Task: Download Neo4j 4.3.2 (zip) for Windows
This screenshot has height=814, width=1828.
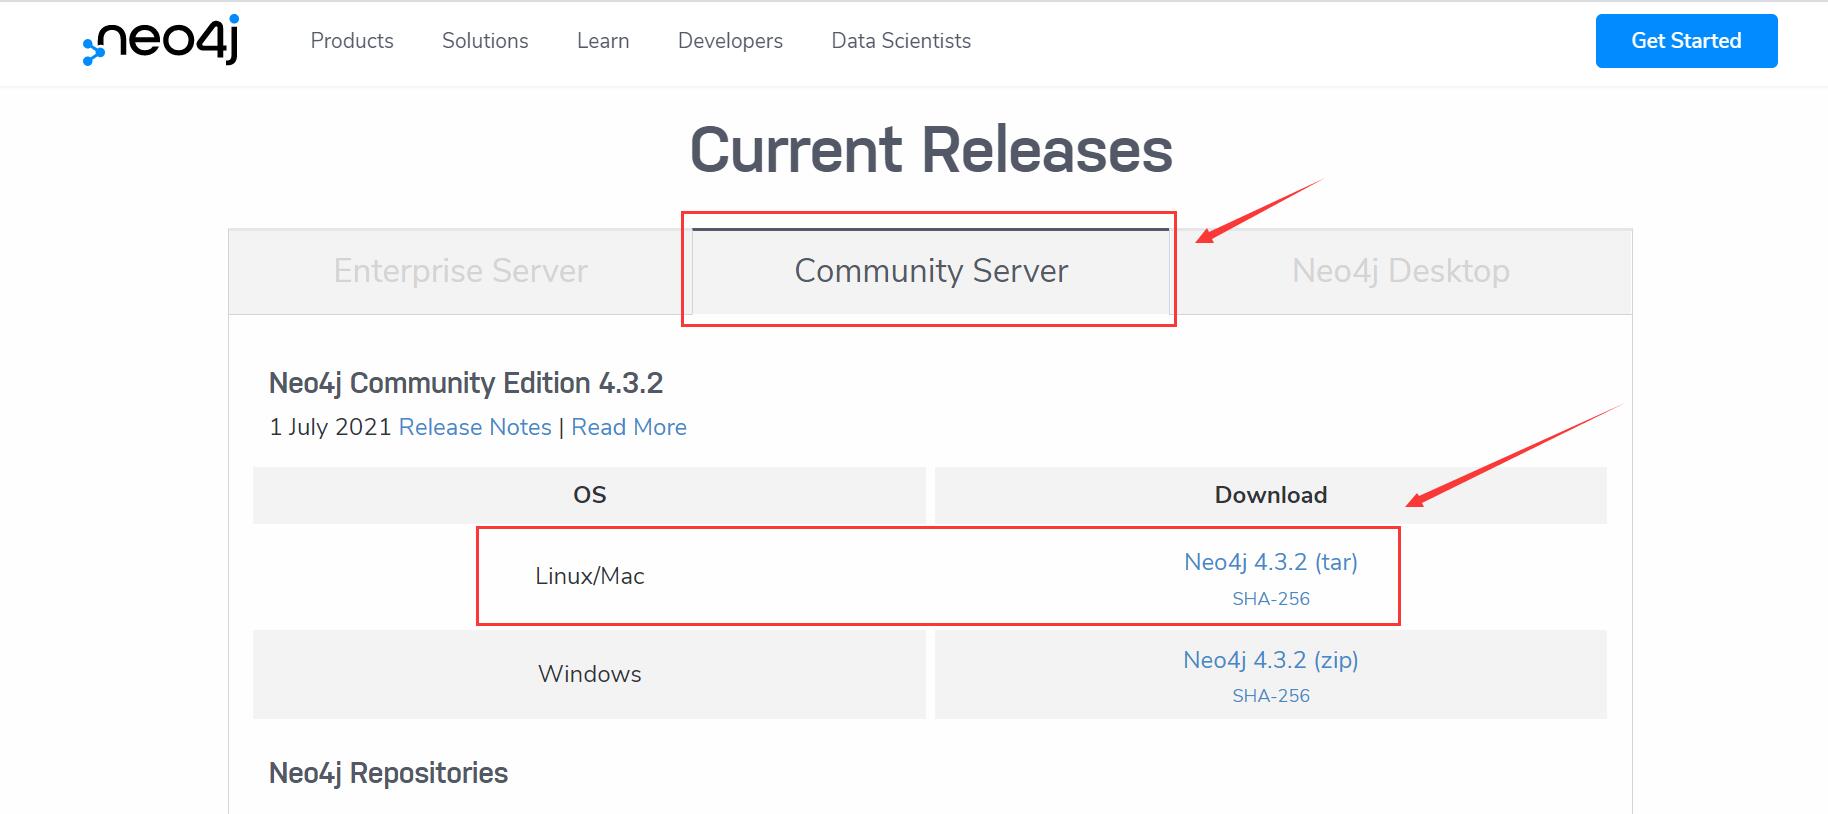Action: coord(1271,660)
